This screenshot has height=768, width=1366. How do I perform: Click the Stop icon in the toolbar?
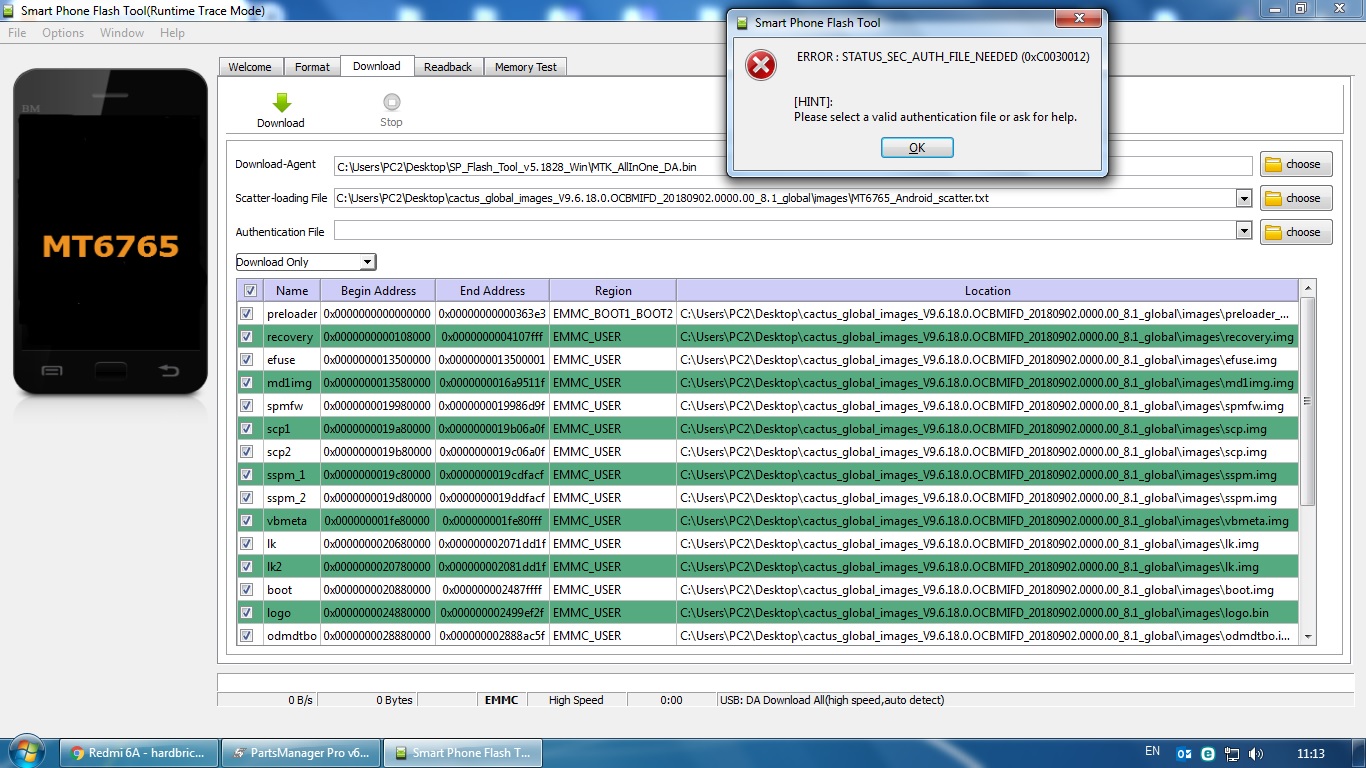[391, 102]
